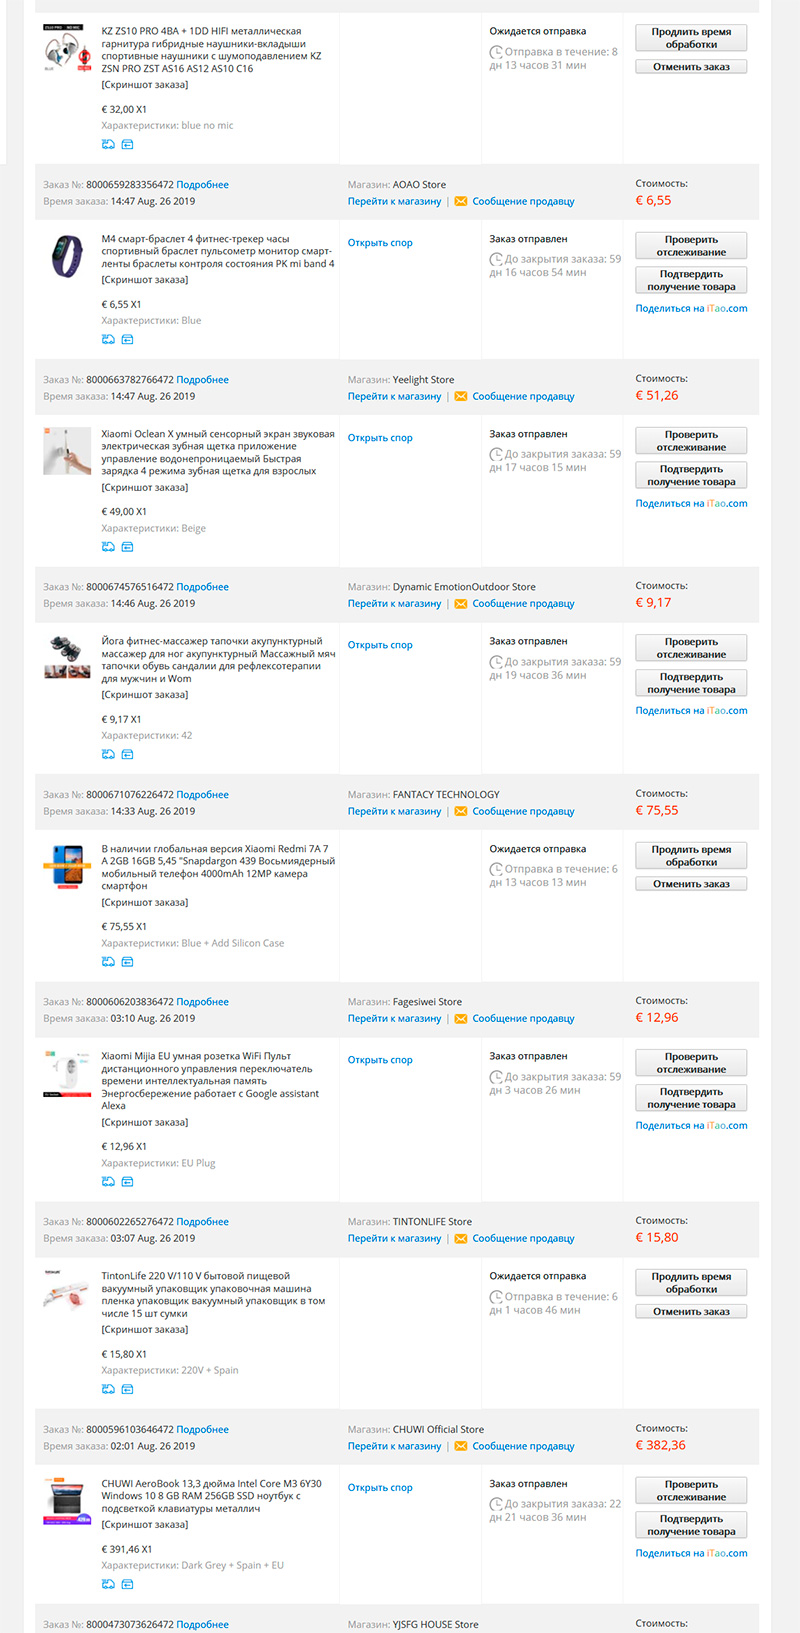Open Xiaomi Redmi 7A product thumbnail
800x1633 pixels.
67,865
